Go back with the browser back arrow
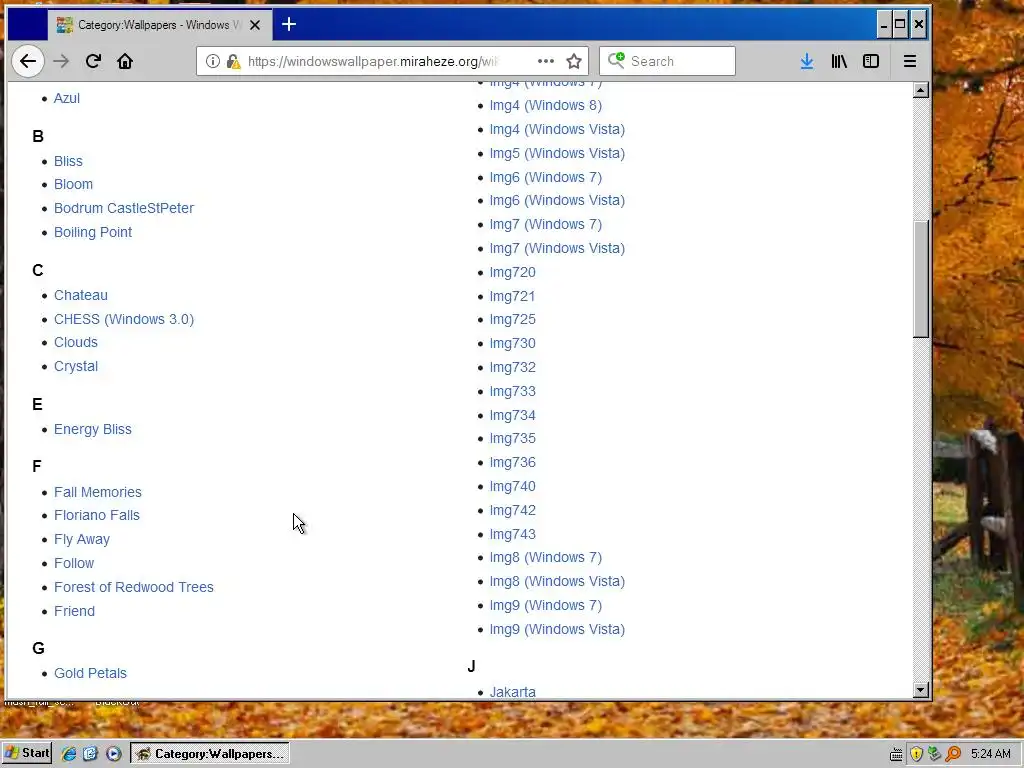 point(27,61)
